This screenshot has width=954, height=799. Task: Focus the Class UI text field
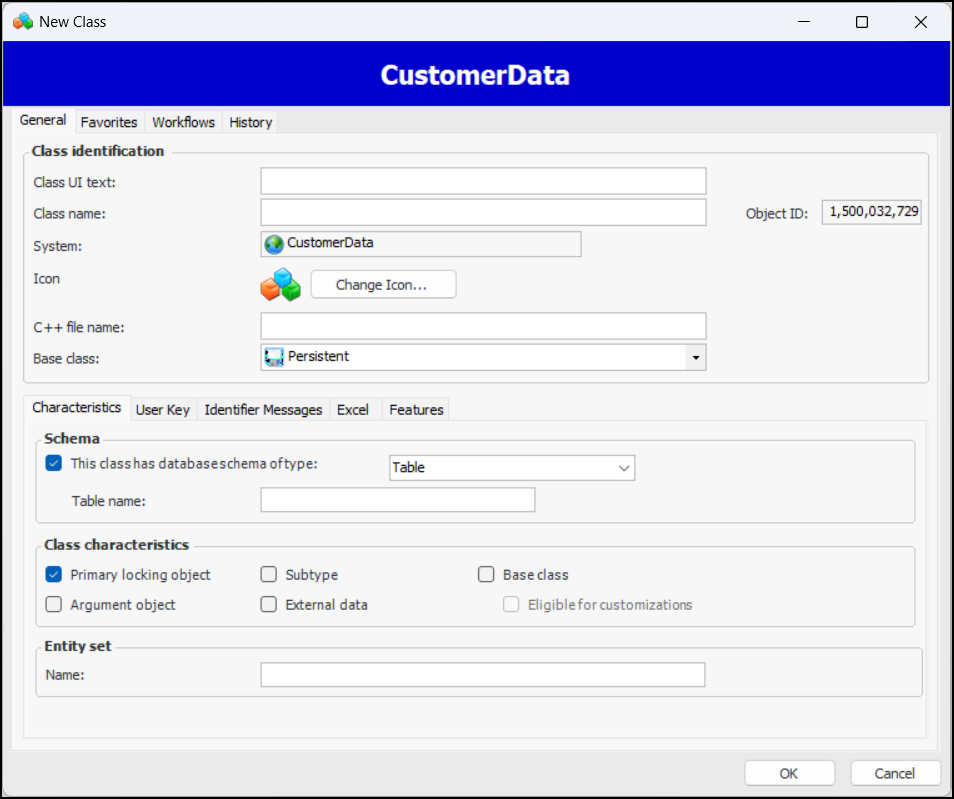(483, 181)
